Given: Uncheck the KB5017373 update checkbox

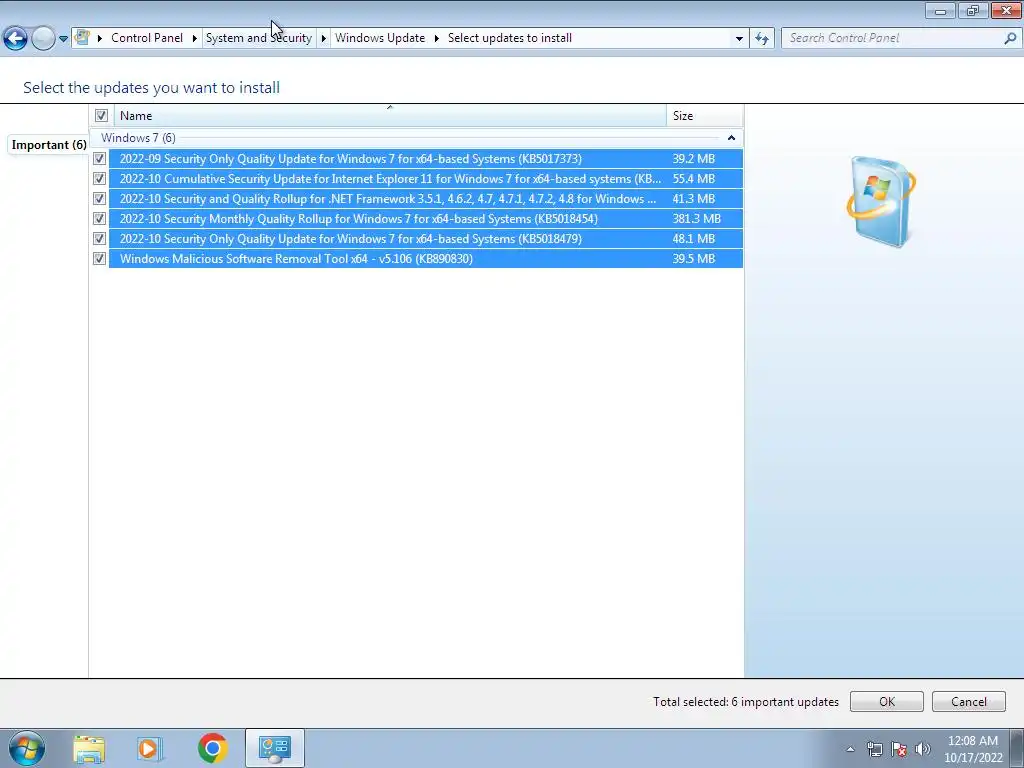Looking at the screenshot, I should pos(99,159).
